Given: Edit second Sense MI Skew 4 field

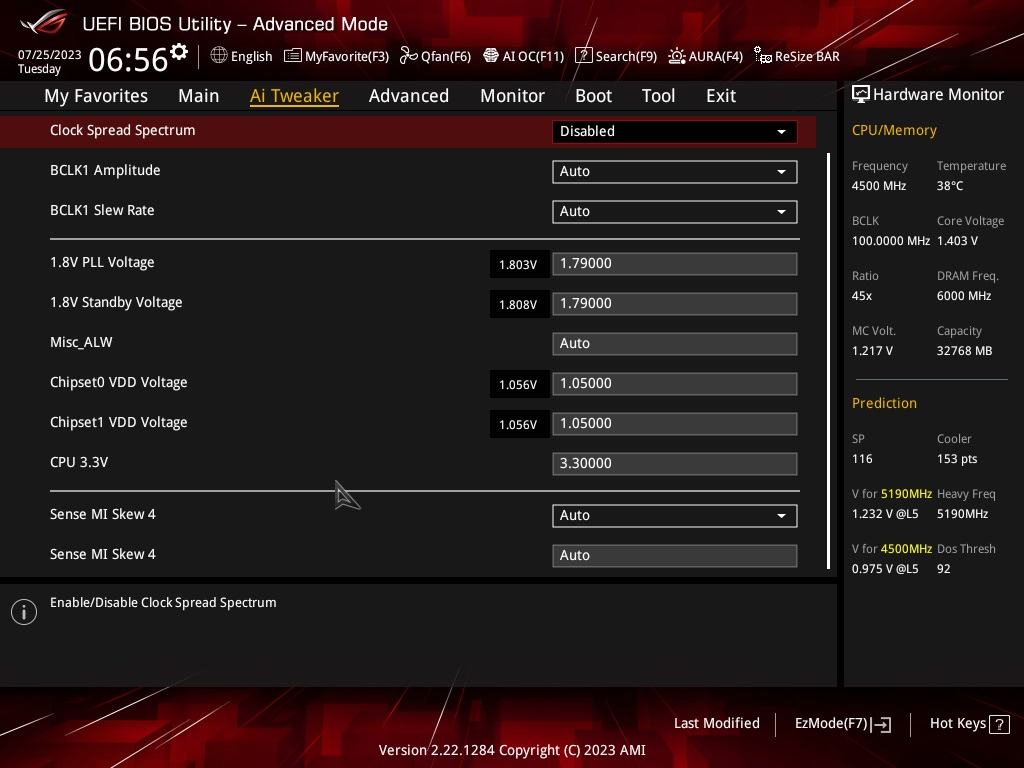Looking at the screenshot, I should coord(675,556).
